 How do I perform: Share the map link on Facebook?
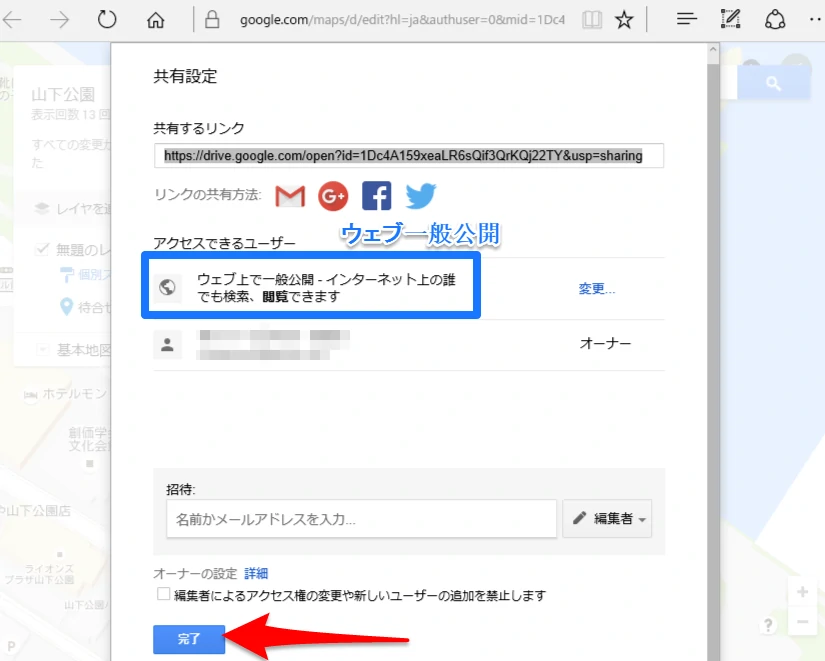tap(376, 196)
